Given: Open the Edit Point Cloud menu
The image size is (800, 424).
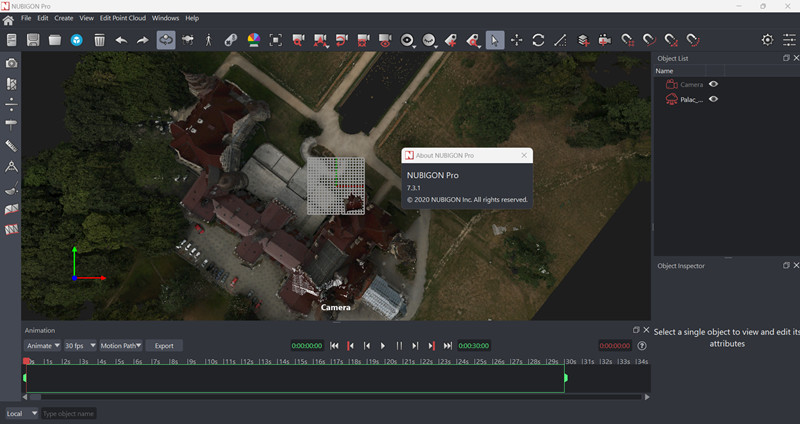Looking at the screenshot, I should 123,18.
